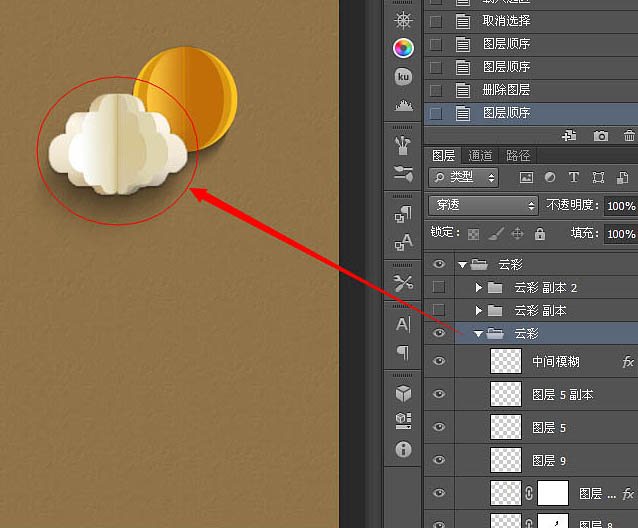Select the 图层 5 副本 layer thumbnail
Viewport: 638px width, 528px height.
[506, 394]
